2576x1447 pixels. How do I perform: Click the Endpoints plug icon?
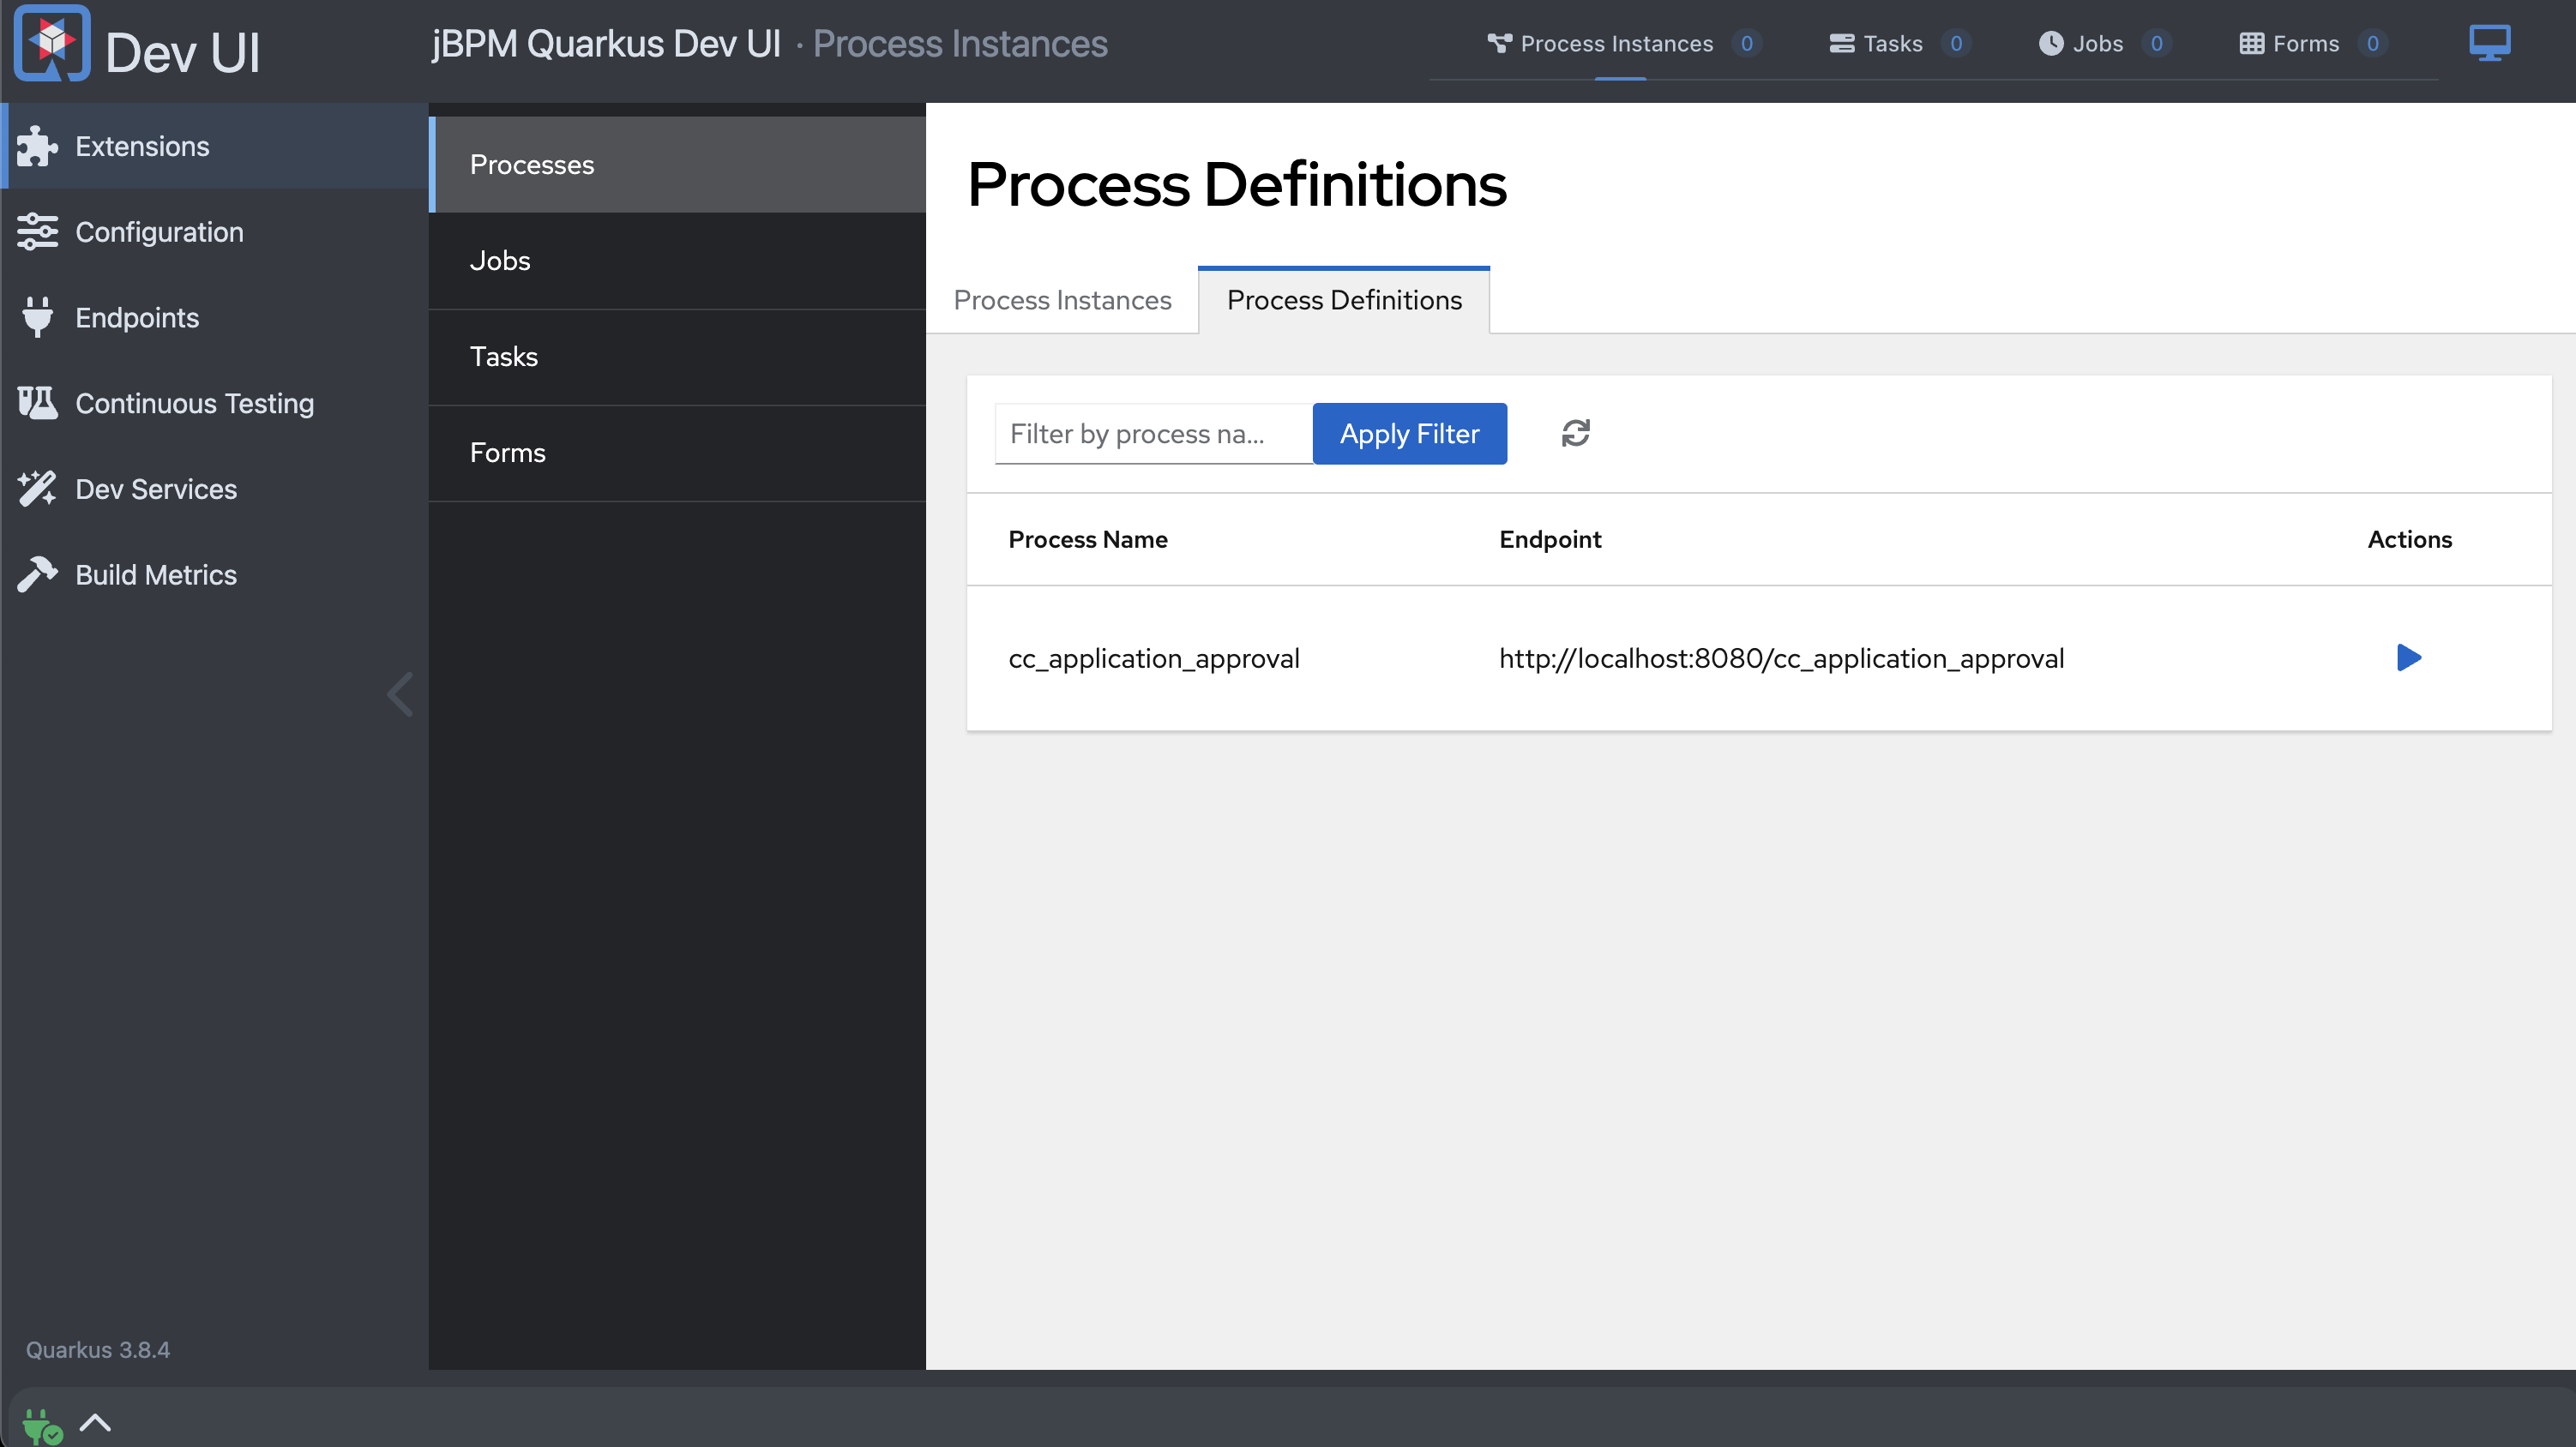click(37, 318)
